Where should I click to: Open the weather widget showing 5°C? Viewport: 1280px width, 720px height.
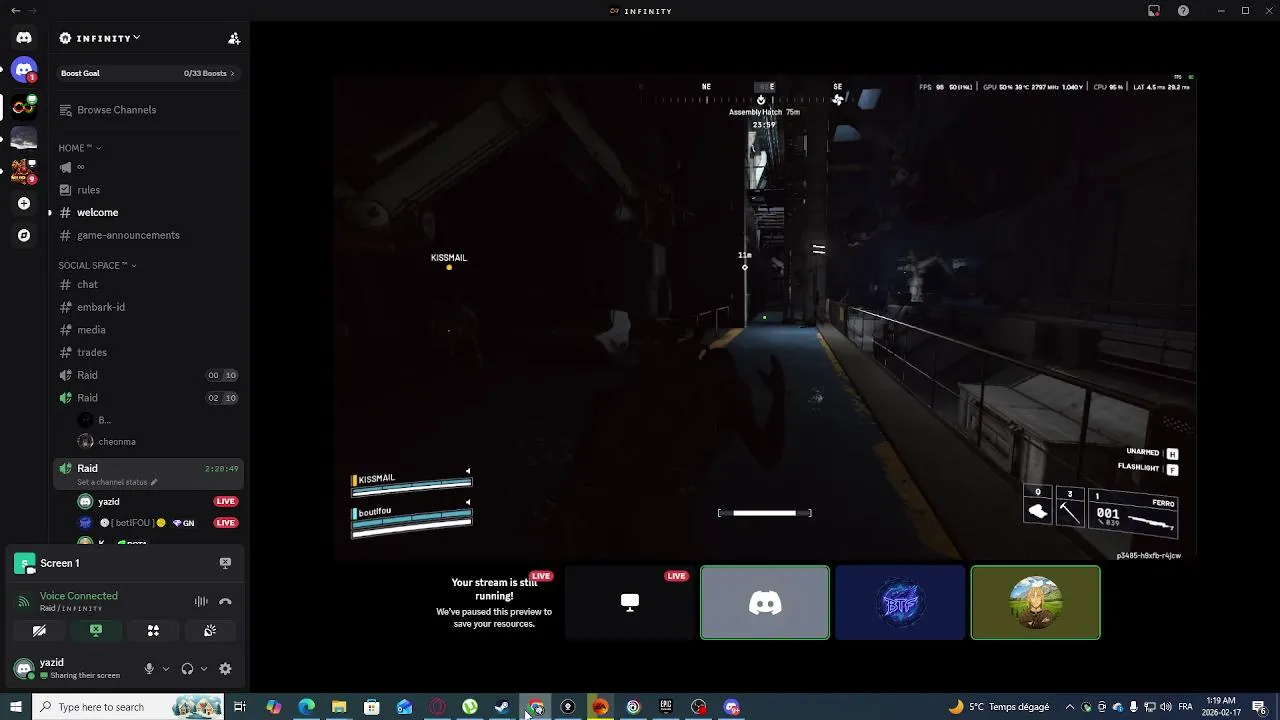tap(999, 707)
